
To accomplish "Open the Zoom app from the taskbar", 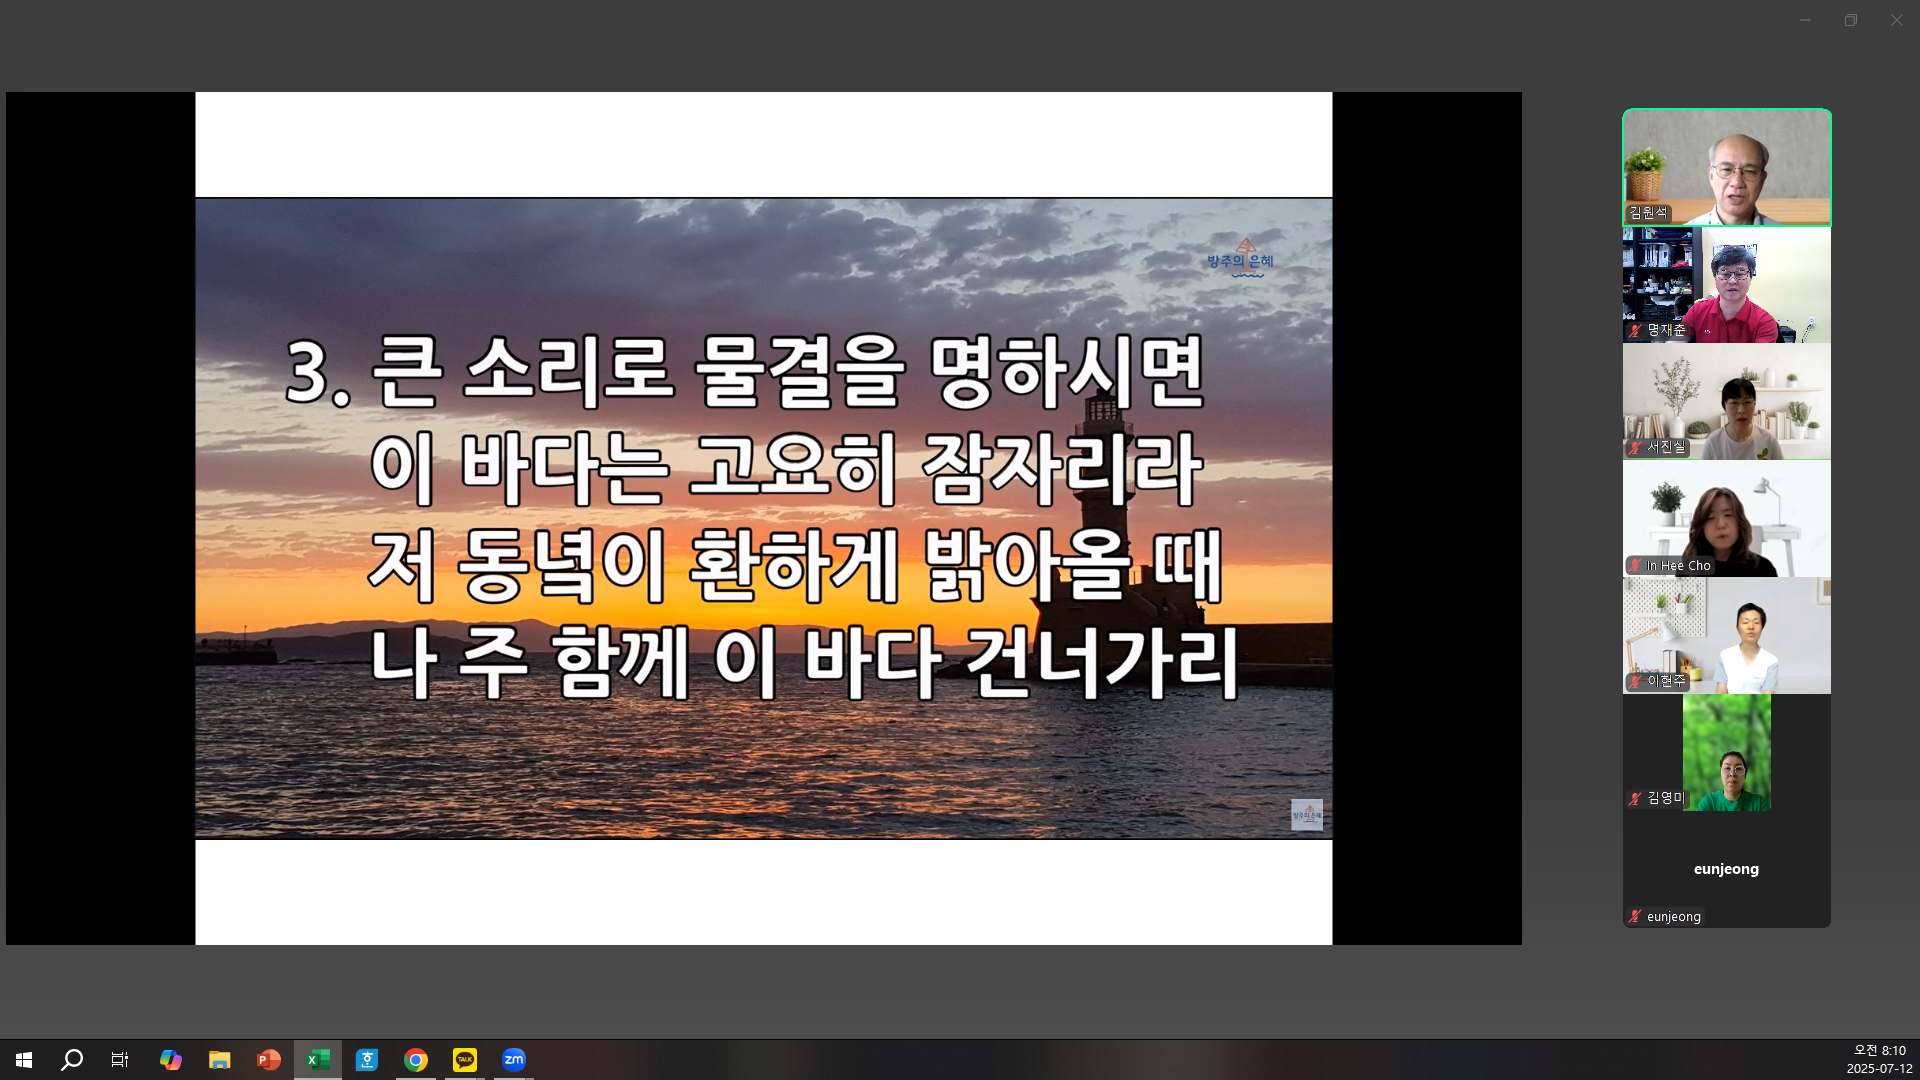I will click(514, 1060).
